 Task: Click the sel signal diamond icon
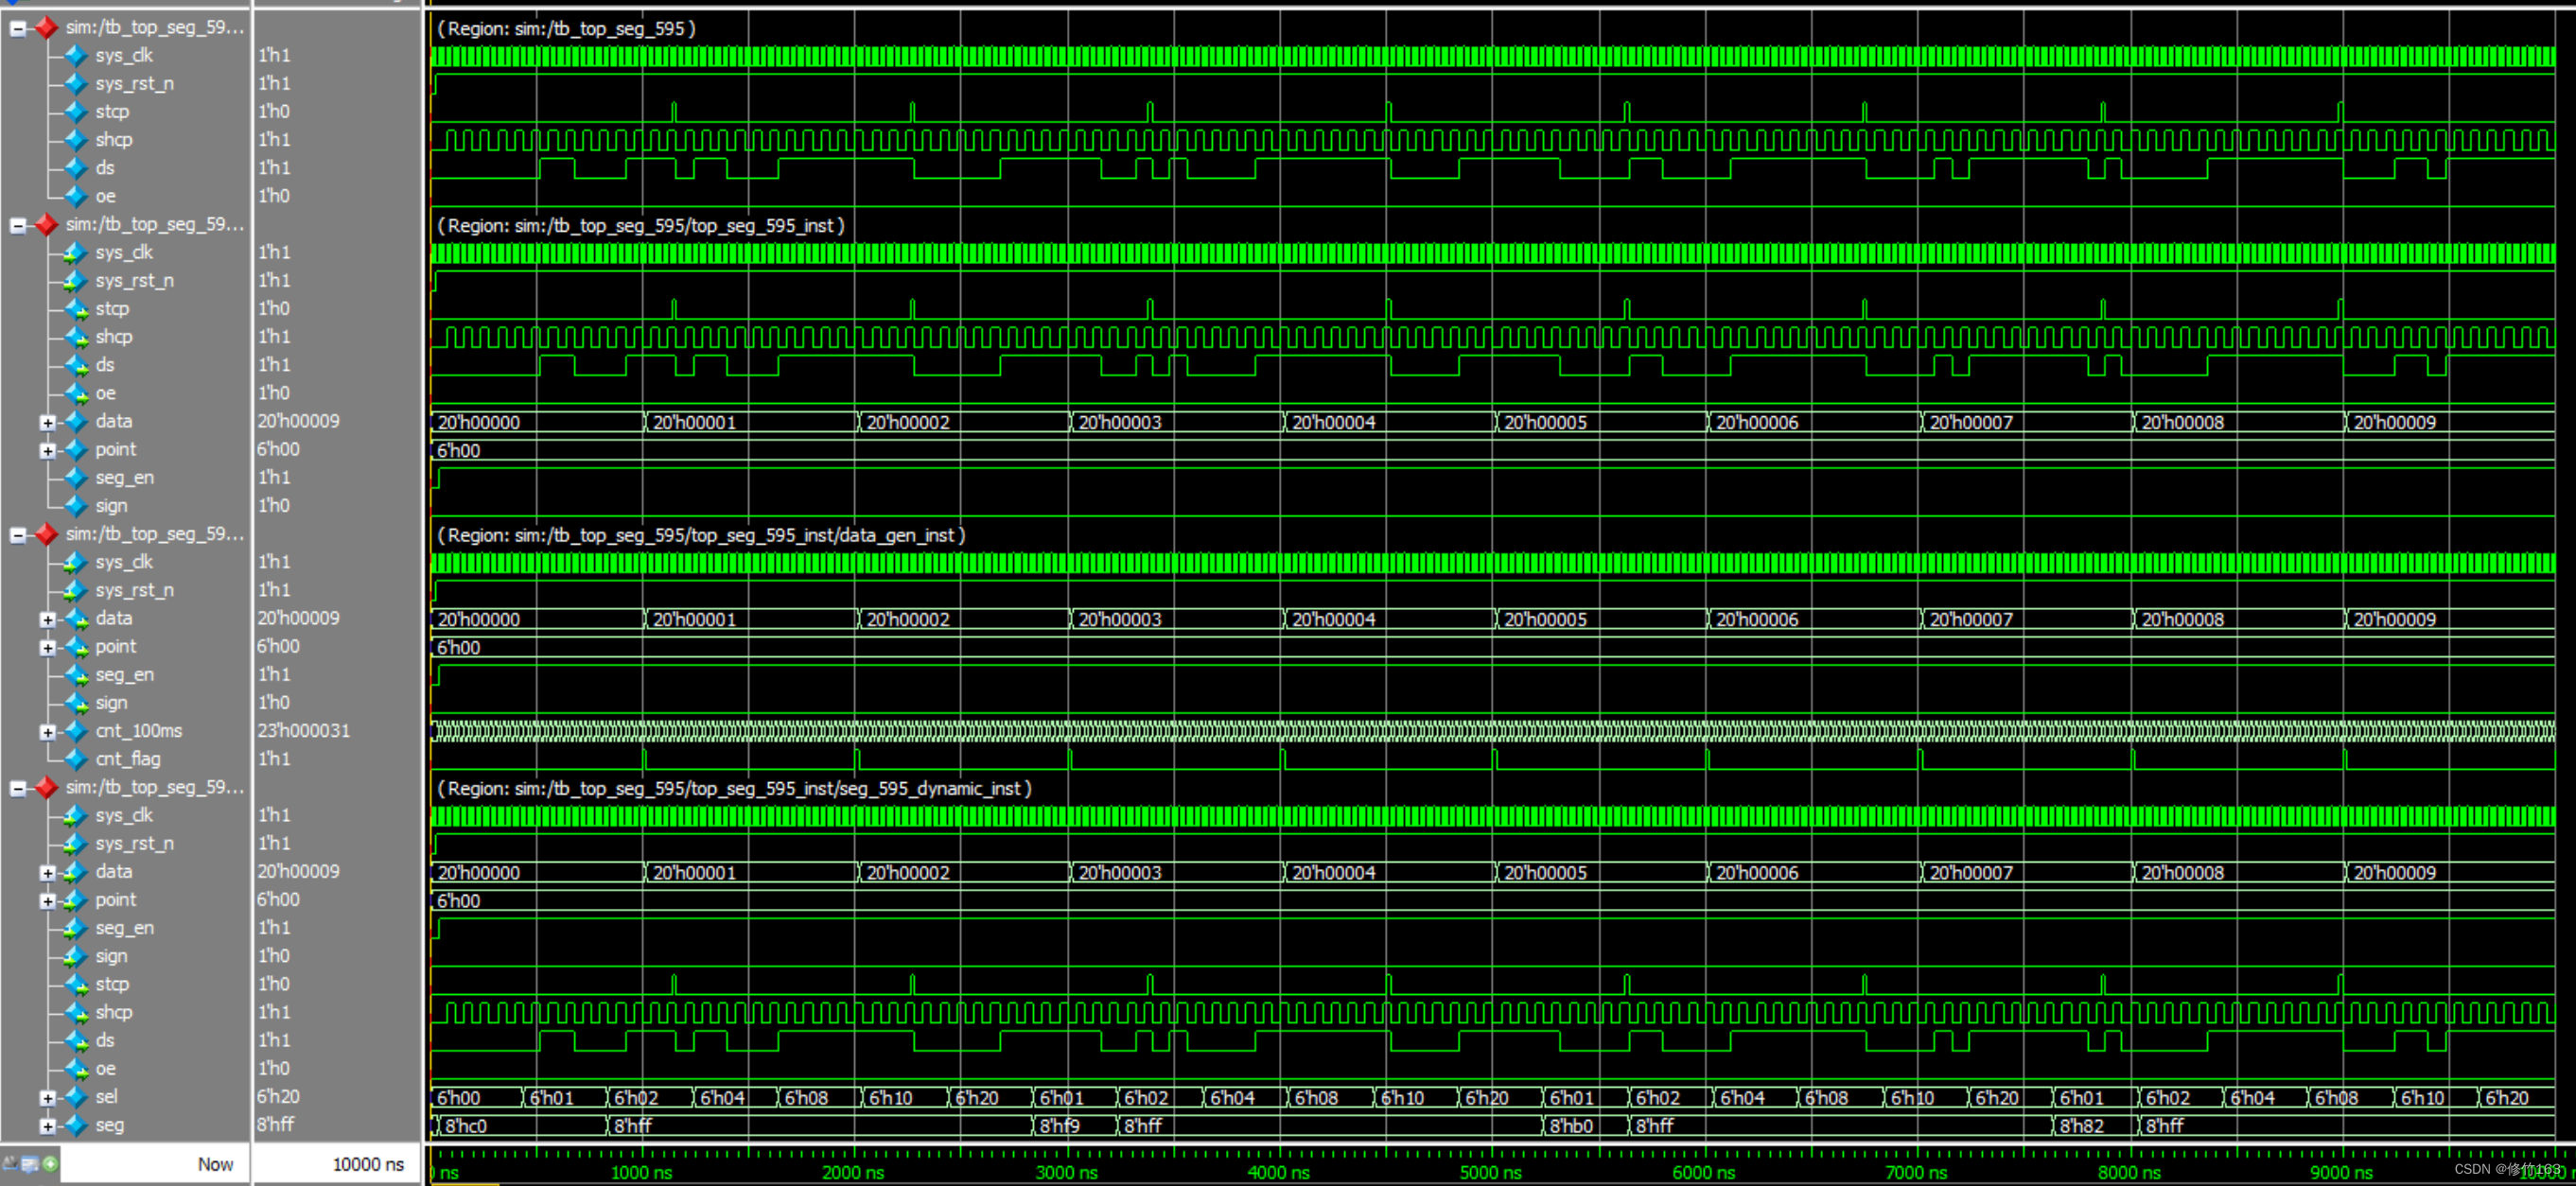click(76, 1098)
